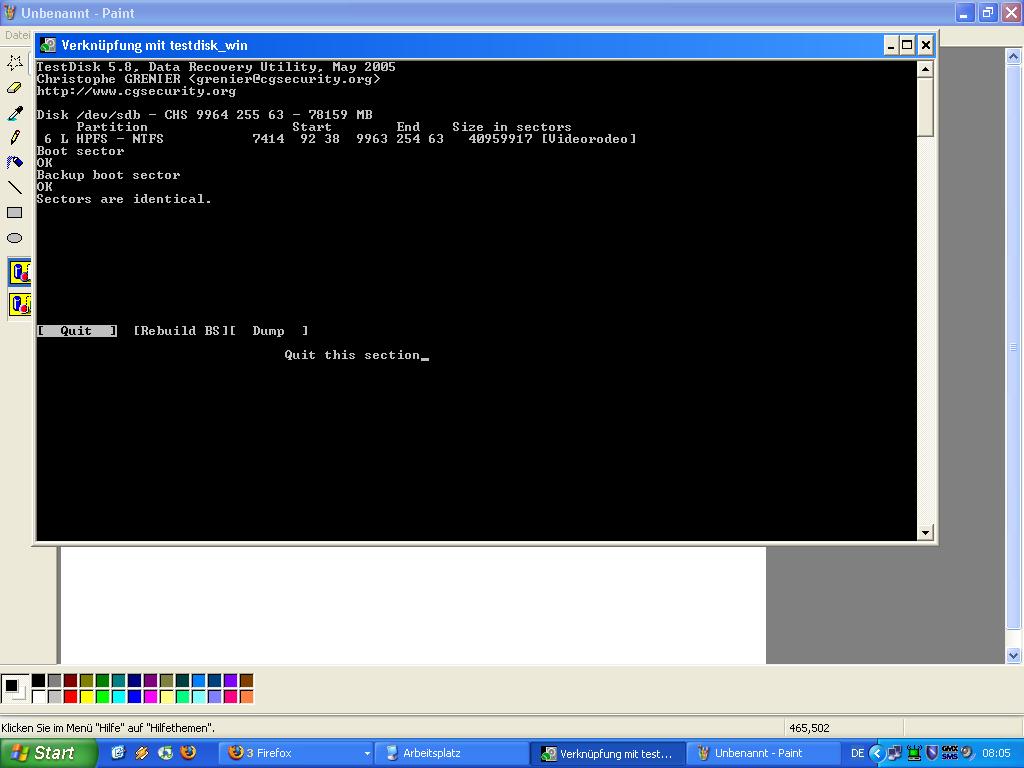Expand the Firefox taskbar group dropdown arrow

pyautogui.click(x=366, y=754)
